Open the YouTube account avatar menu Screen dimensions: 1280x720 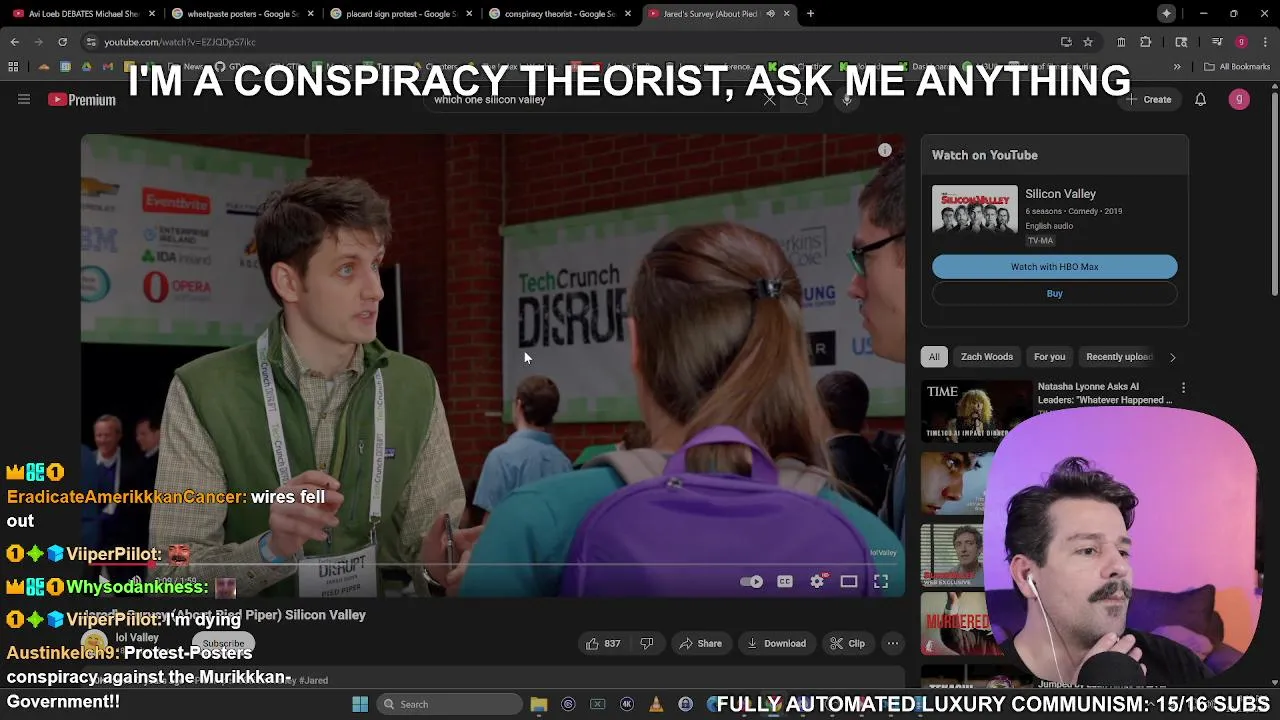point(1239,99)
